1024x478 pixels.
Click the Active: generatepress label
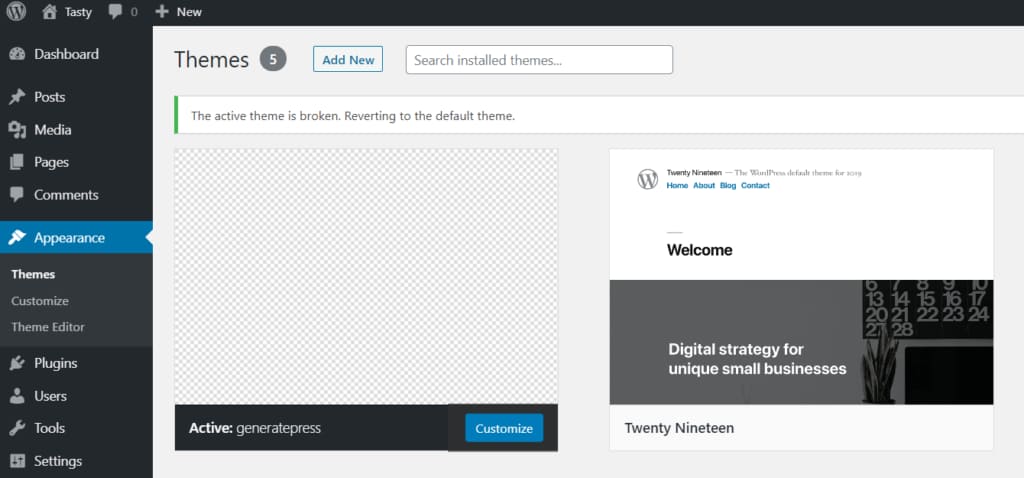click(255, 428)
